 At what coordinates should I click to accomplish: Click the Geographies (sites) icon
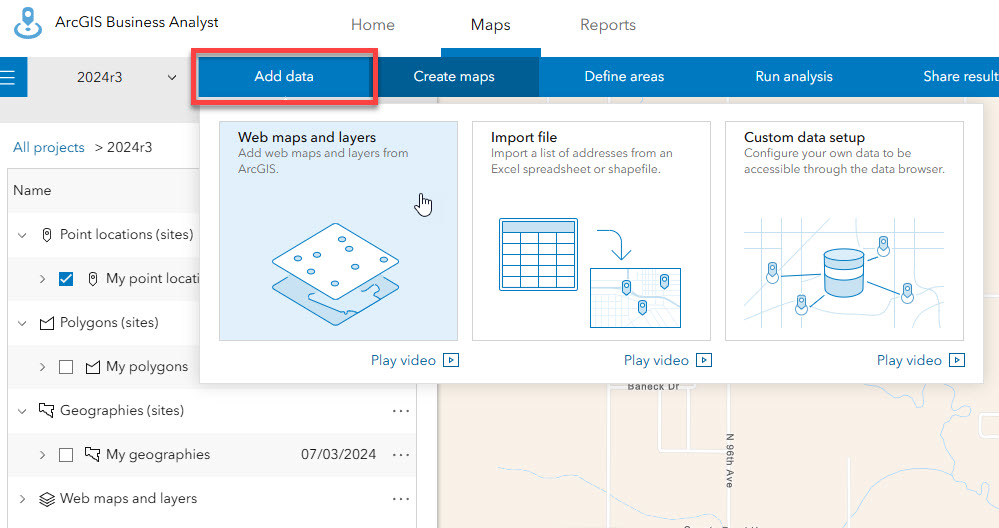pos(47,410)
